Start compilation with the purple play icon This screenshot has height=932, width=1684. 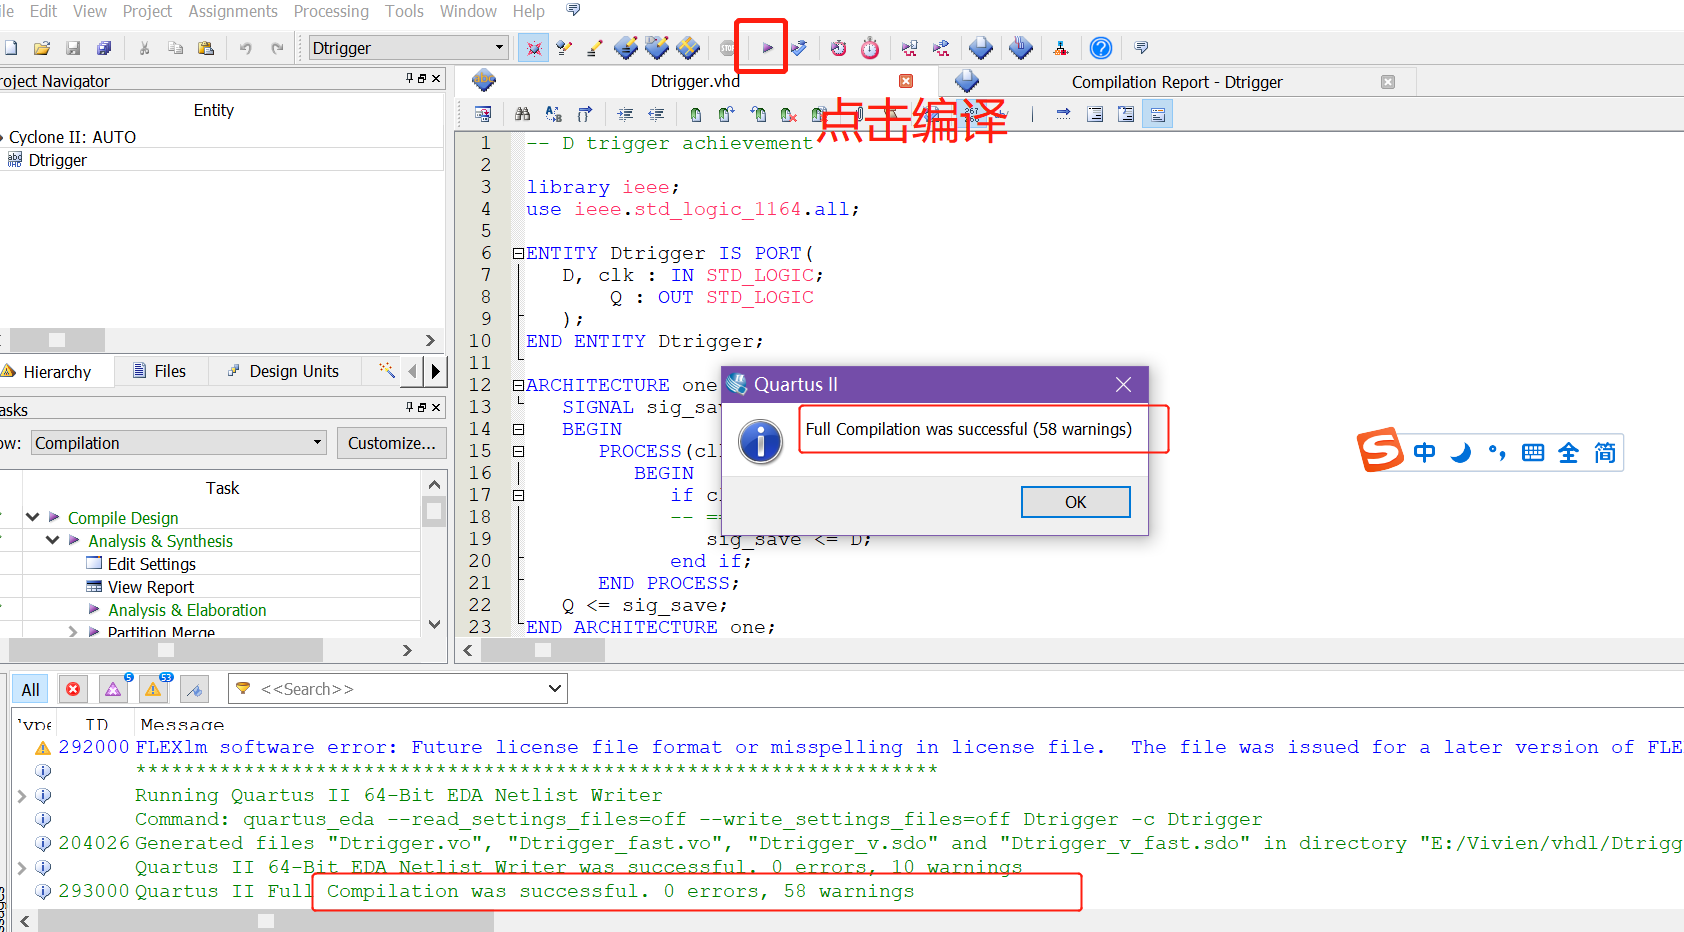coord(767,47)
